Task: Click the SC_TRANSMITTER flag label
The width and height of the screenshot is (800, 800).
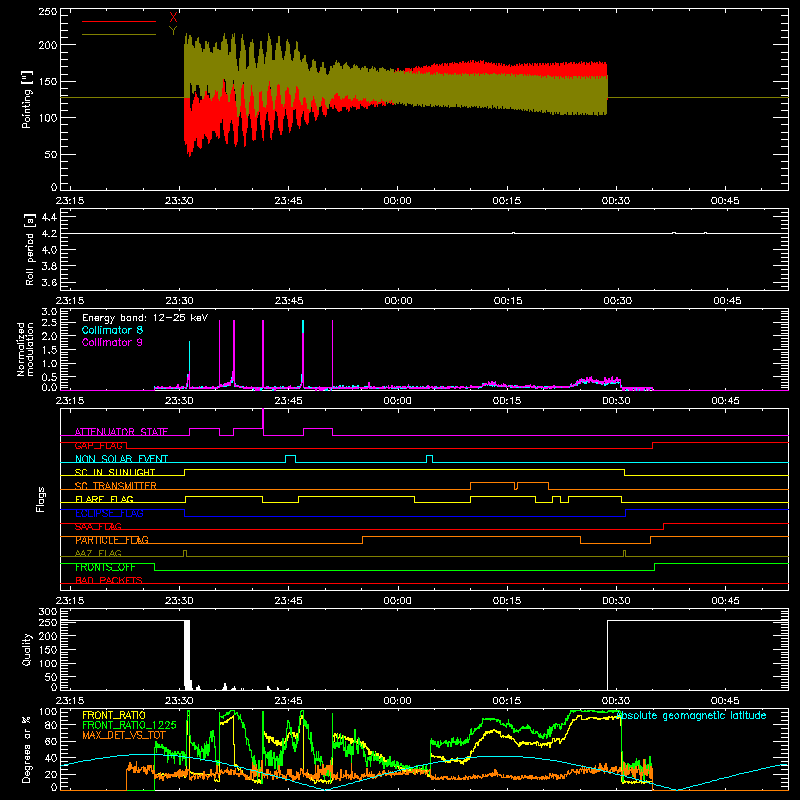Action: 115,486
